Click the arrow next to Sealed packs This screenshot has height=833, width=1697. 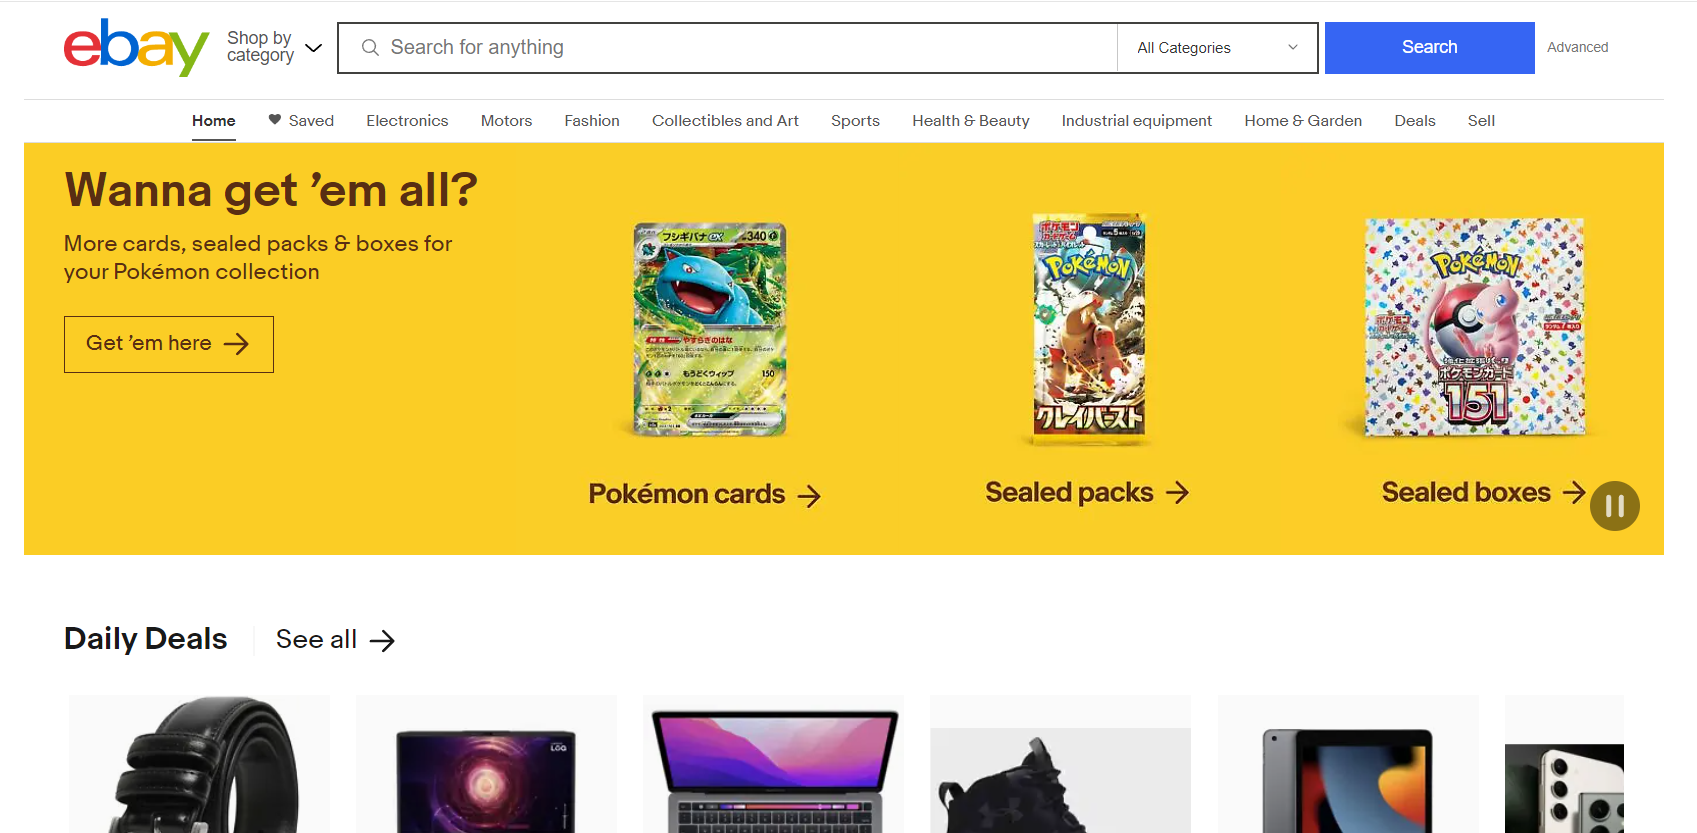(1178, 493)
